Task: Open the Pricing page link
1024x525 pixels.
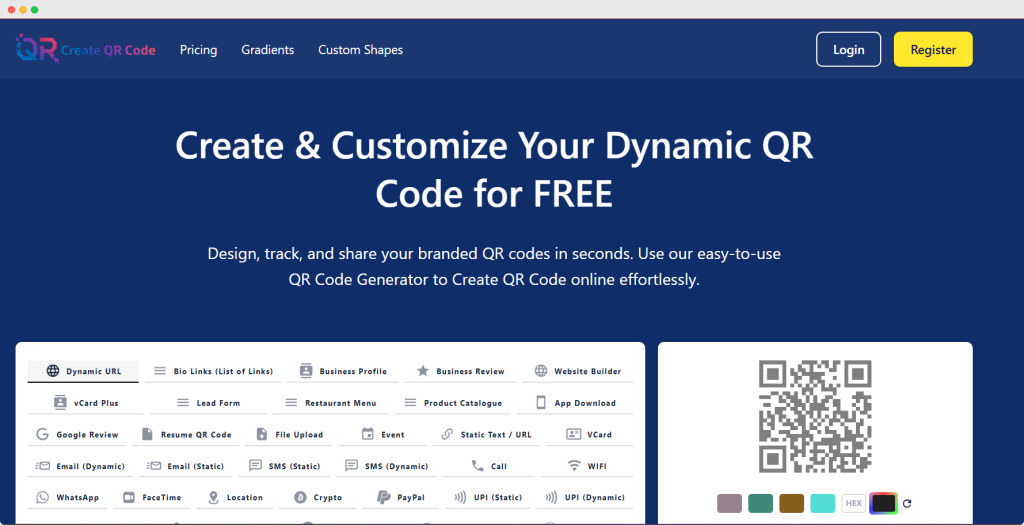Action: [199, 50]
